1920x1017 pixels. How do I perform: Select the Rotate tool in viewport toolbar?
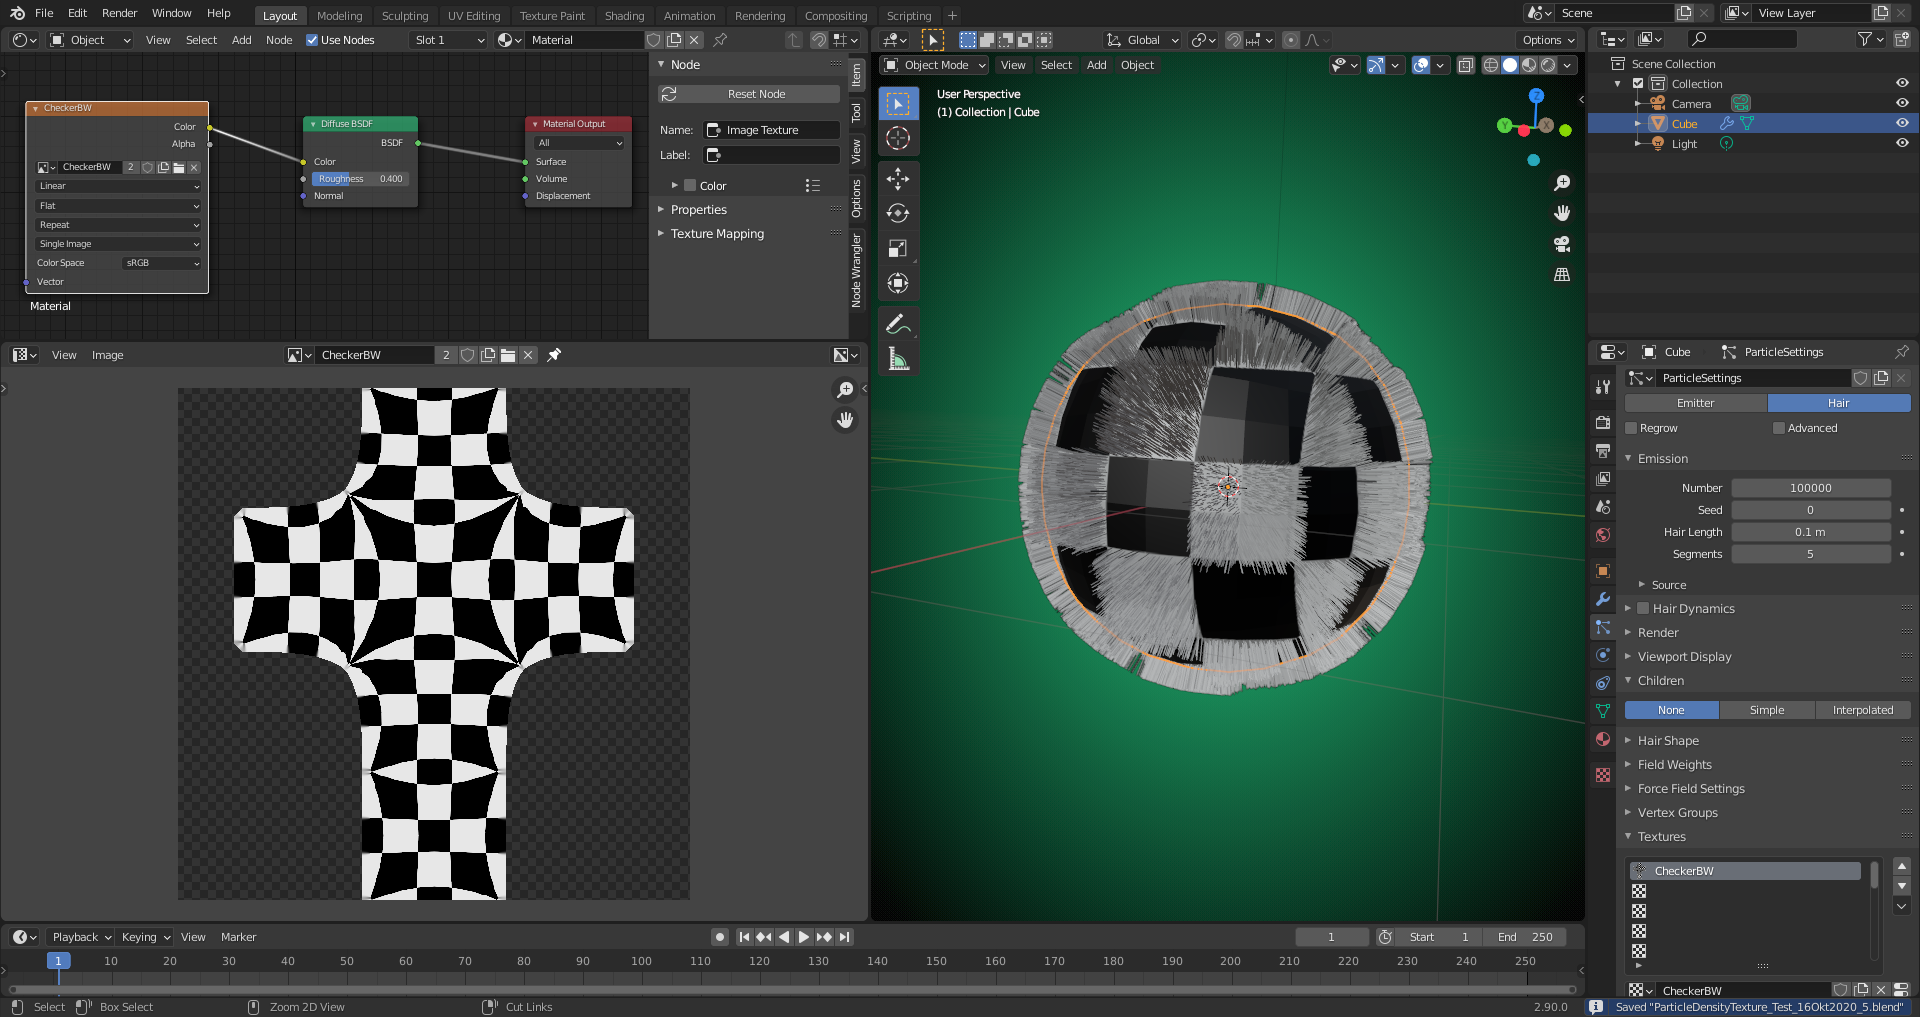coord(897,213)
